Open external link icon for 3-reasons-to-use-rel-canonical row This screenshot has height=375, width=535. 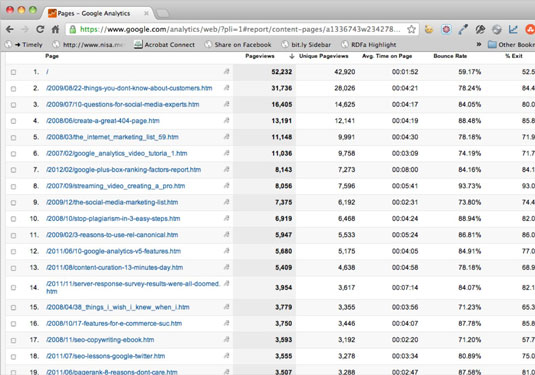(x=226, y=235)
